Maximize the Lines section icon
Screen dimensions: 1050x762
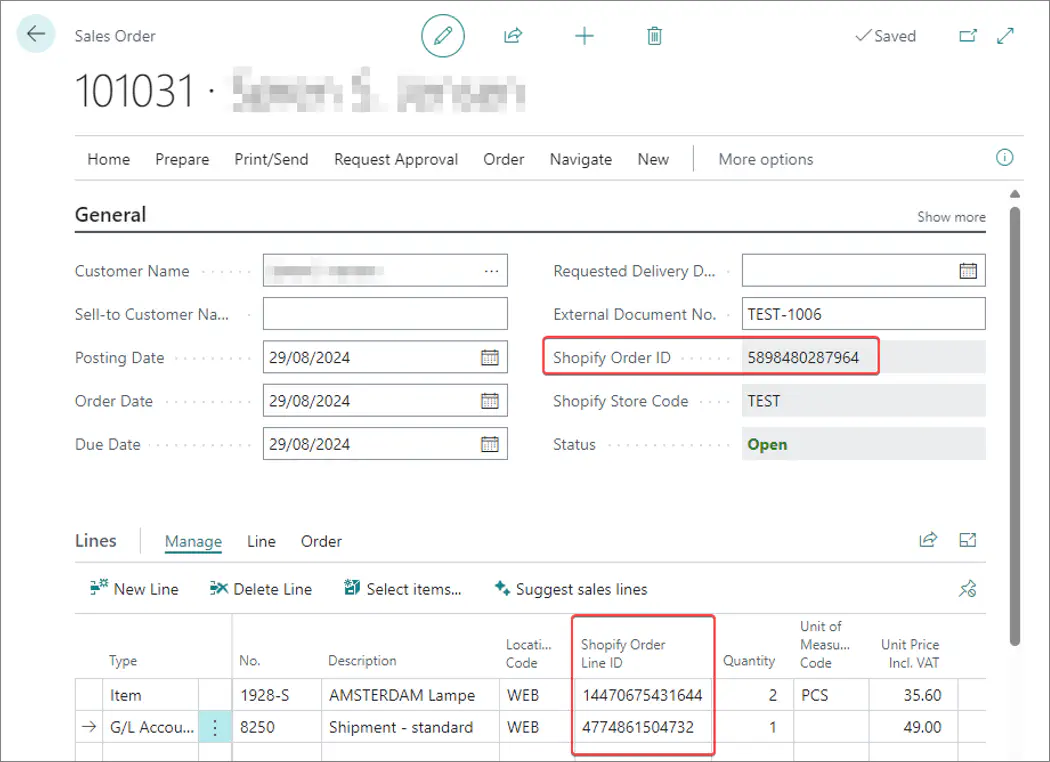point(968,540)
